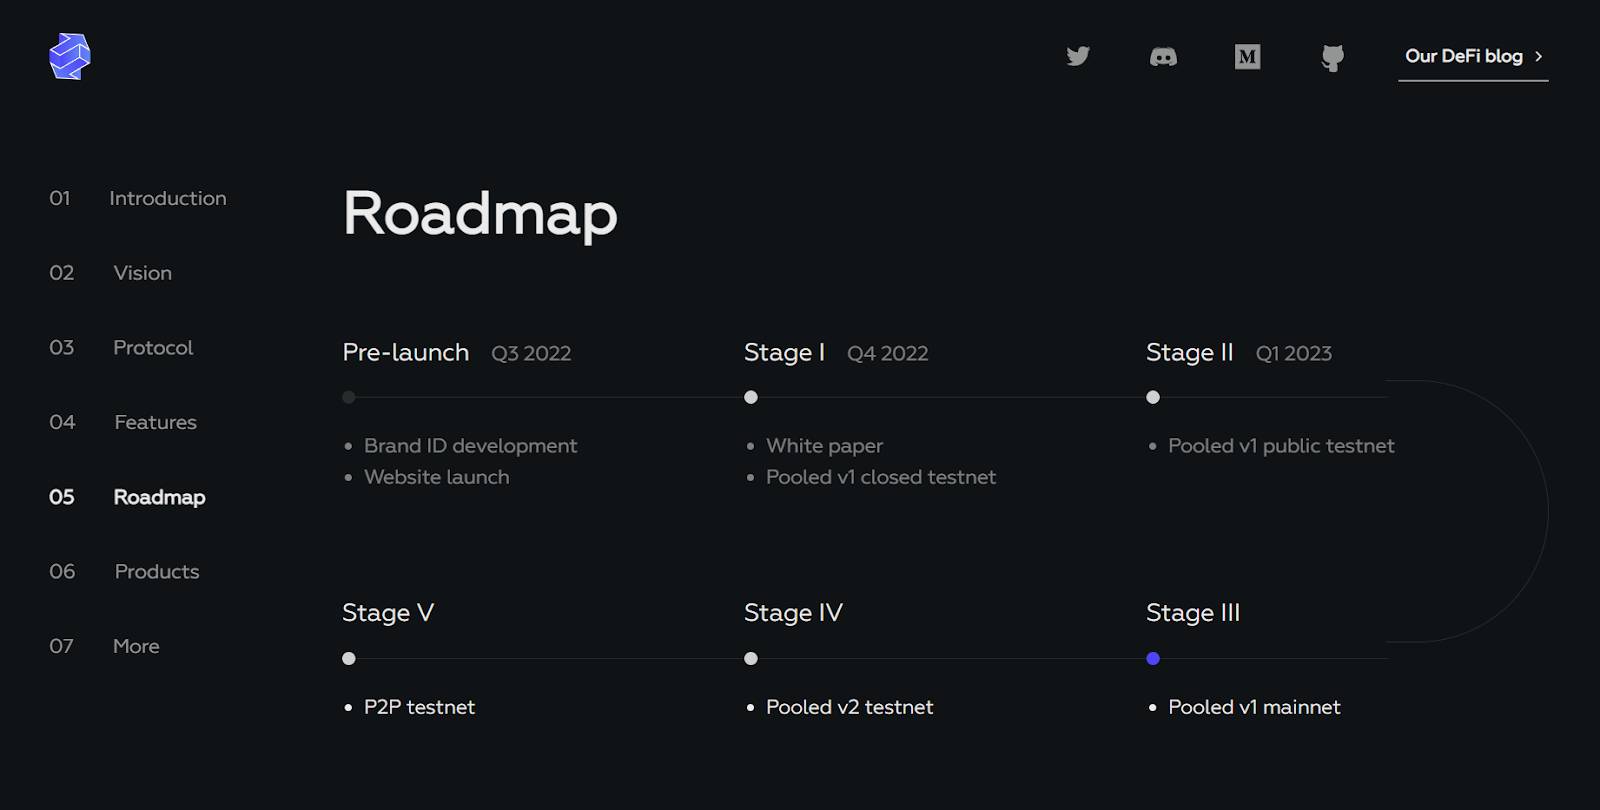Open the Medium blog icon
This screenshot has height=810, width=1600.
[1247, 57]
